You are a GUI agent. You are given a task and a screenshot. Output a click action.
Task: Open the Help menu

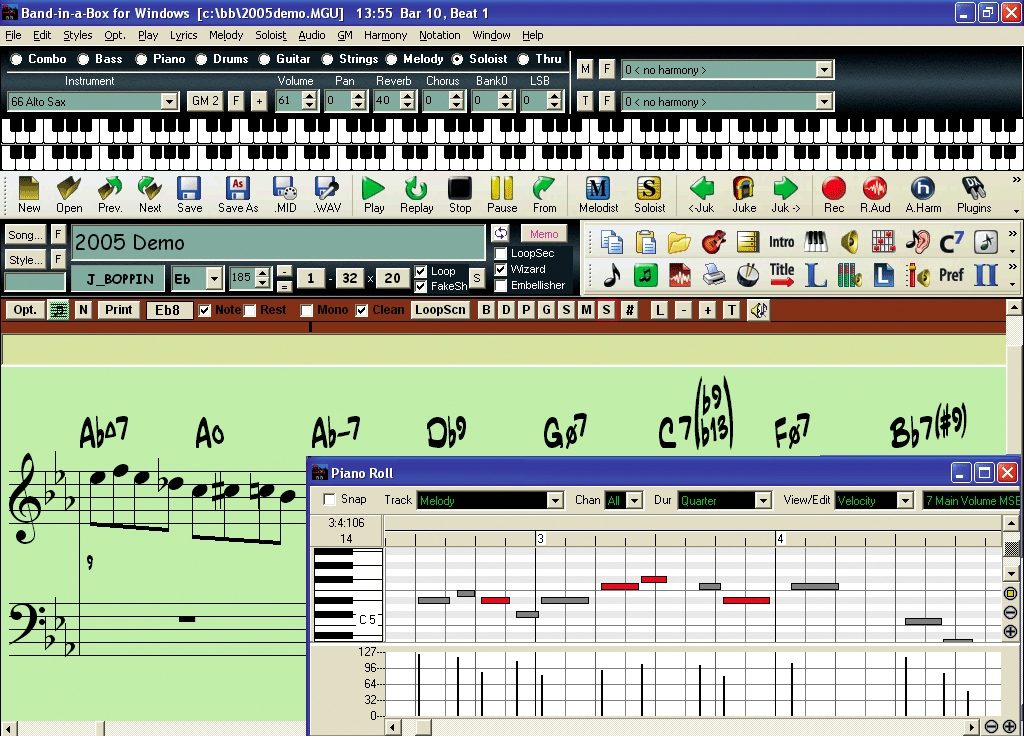pos(532,35)
